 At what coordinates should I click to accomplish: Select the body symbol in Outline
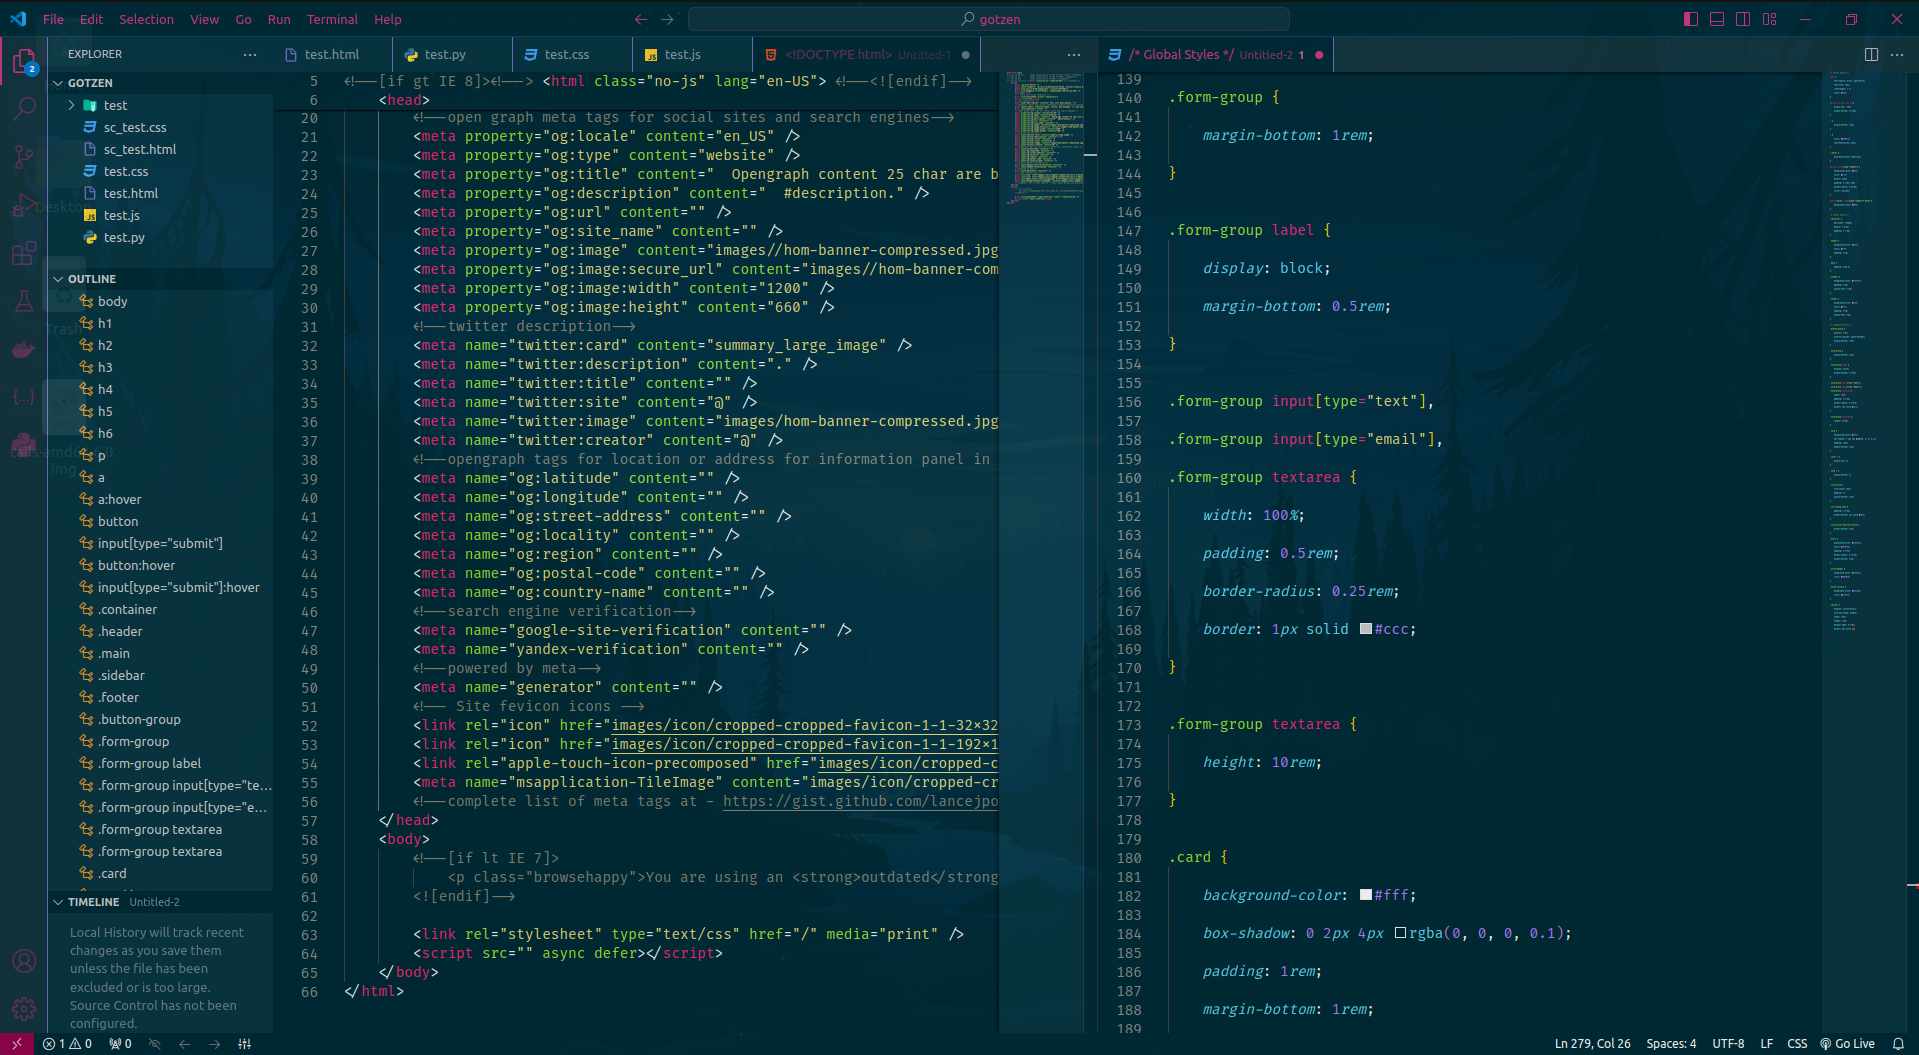pyautogui.click(x=112, y=302)
